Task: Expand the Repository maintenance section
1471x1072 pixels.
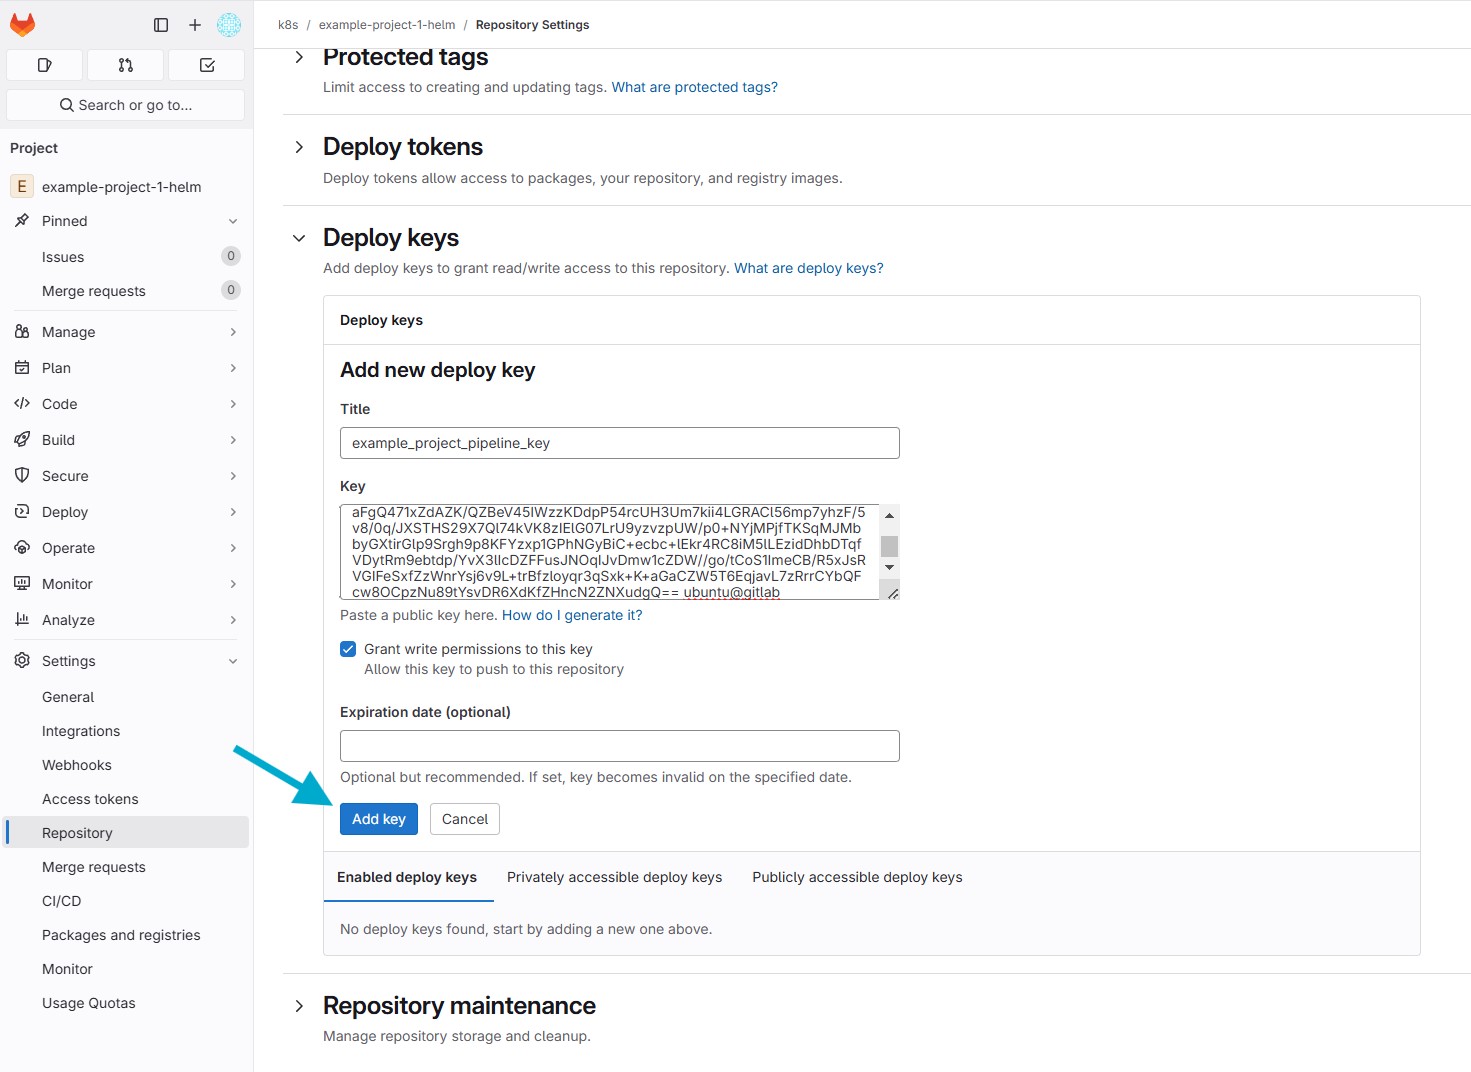Action: coord(299,1006)
